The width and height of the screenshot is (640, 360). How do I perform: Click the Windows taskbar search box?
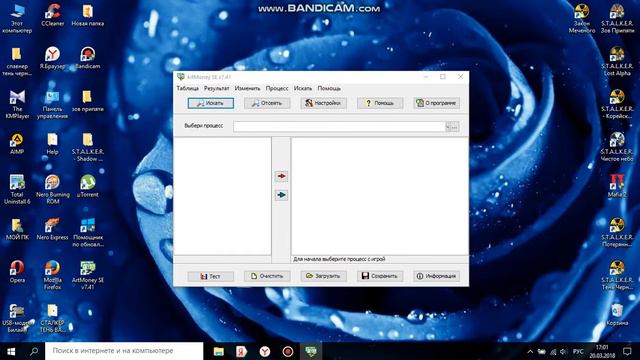[x=124, y=351]
